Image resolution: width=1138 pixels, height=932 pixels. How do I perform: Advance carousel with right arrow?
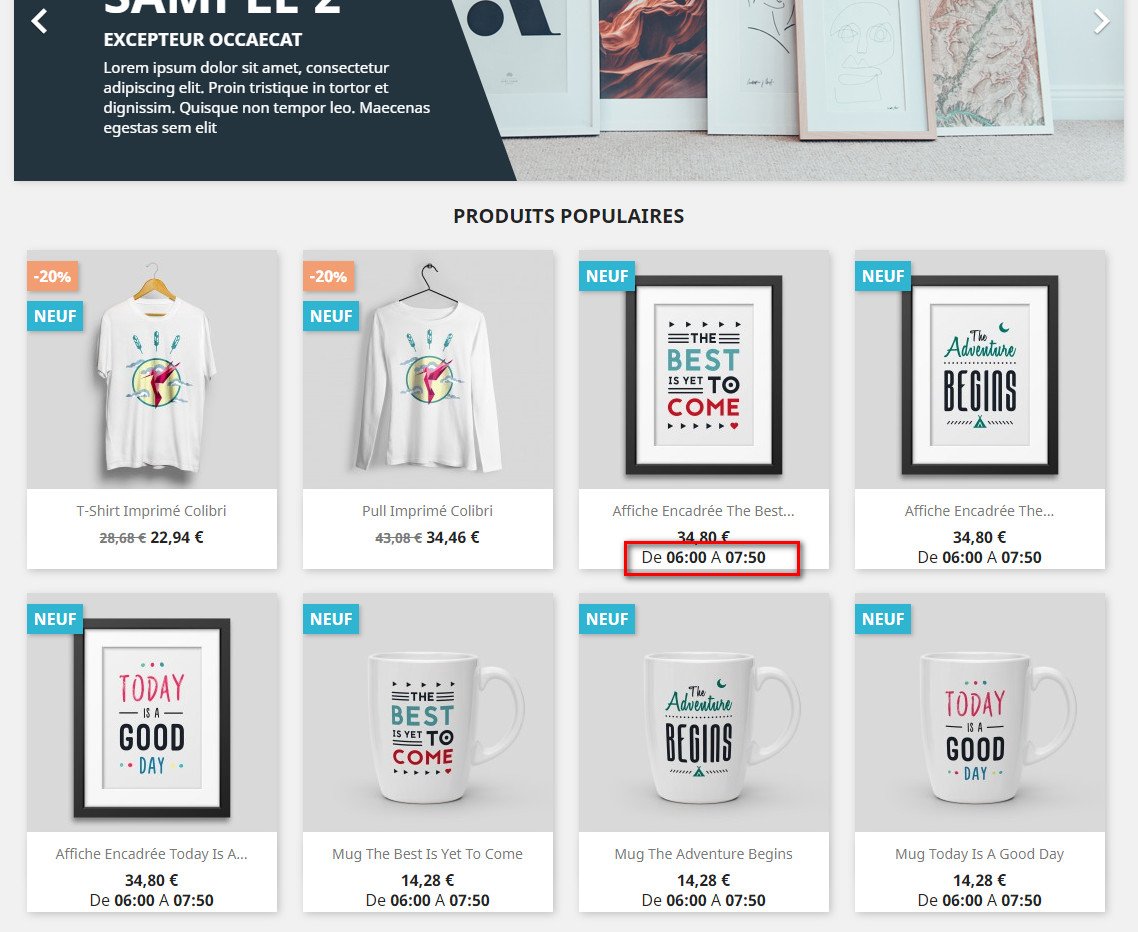click(1101, 21)
